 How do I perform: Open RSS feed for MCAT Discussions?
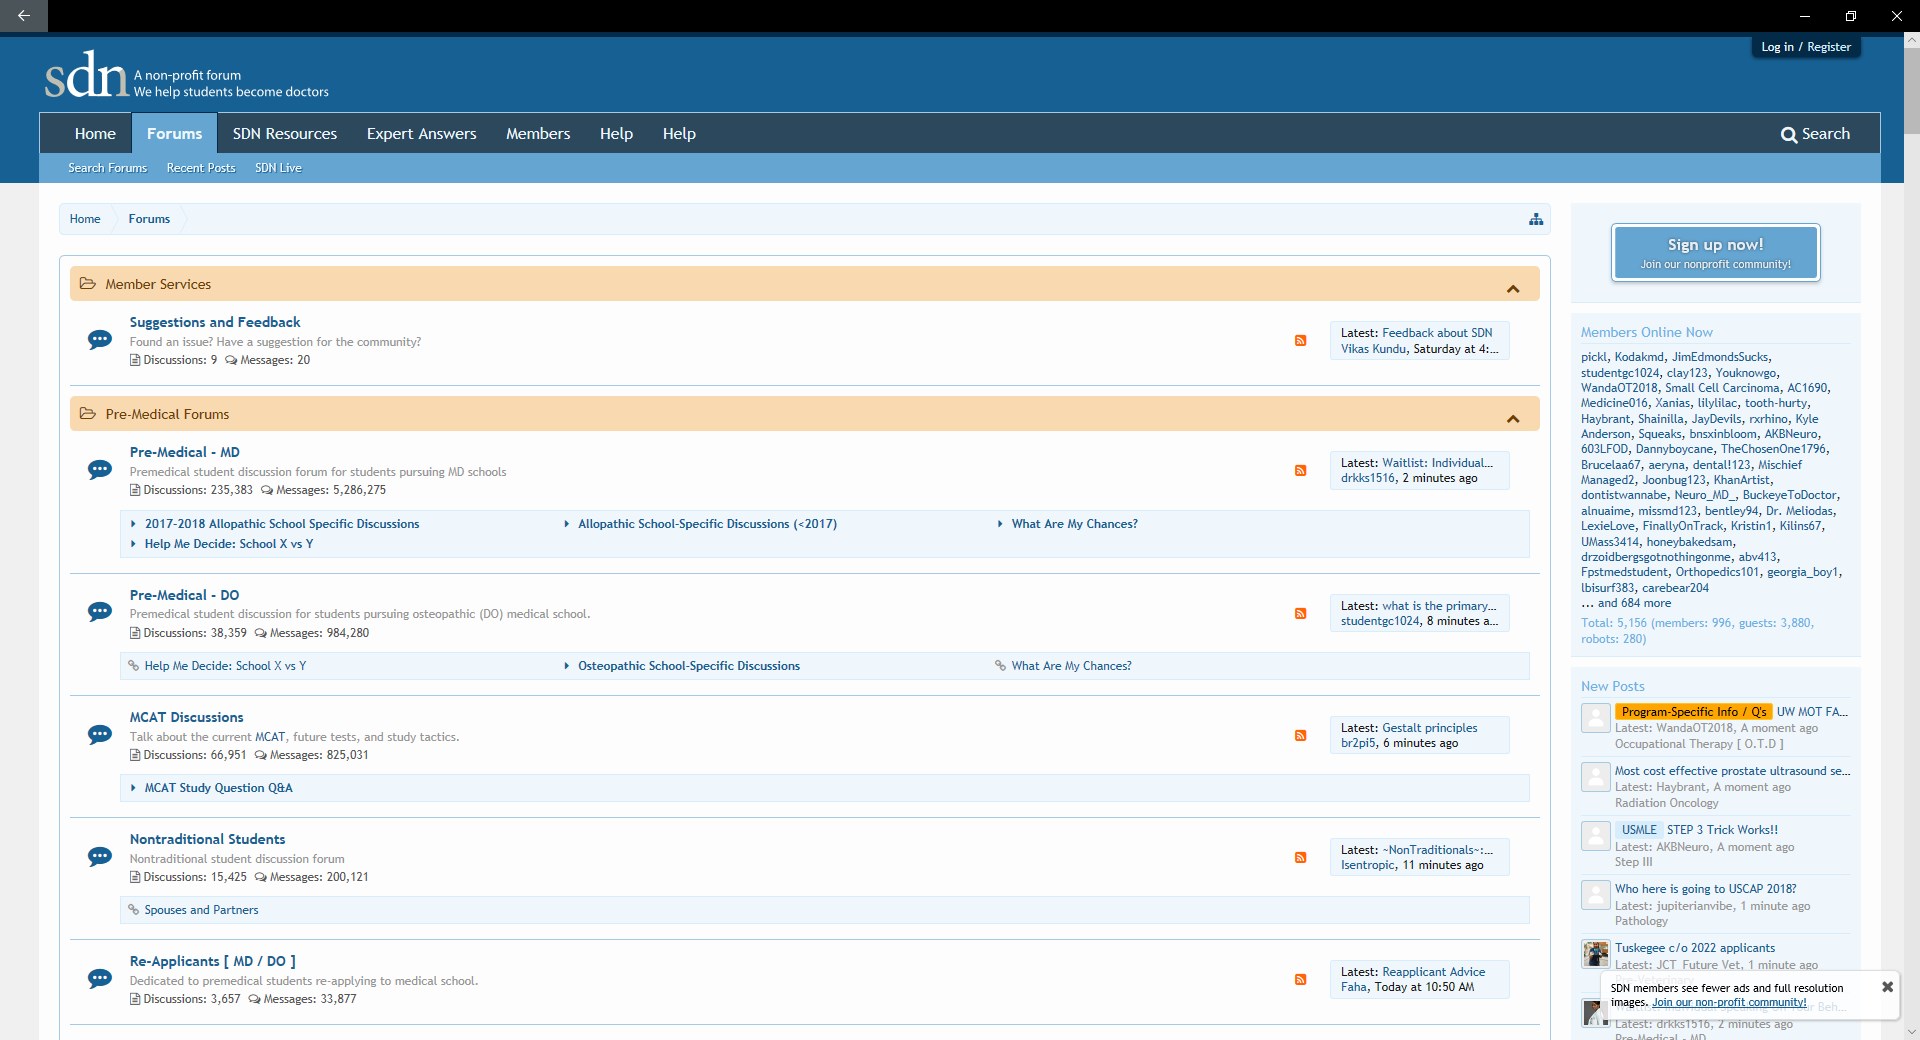1300,736
